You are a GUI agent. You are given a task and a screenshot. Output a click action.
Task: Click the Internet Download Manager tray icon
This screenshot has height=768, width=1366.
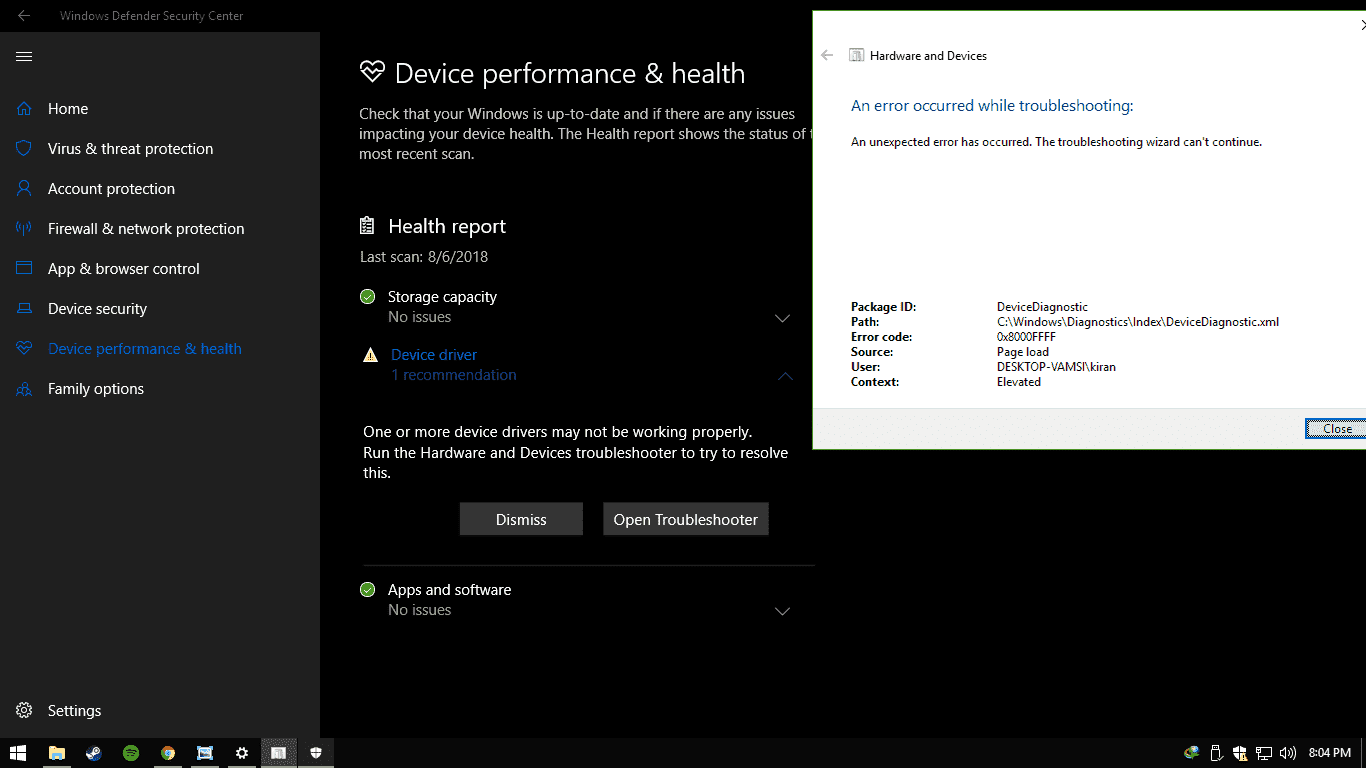(1191, 753)
